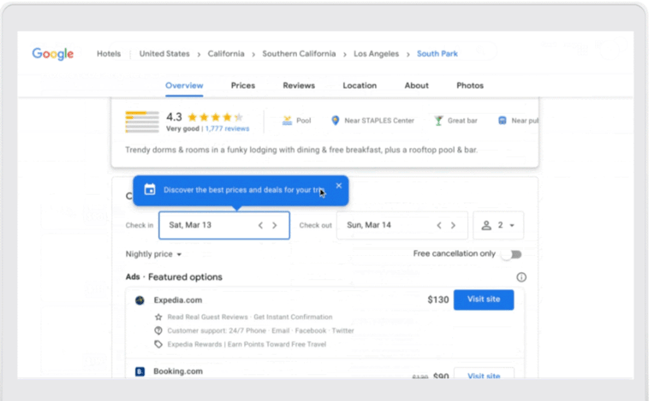The height and width of the screenshot is (401, 650).
Task: Click the Sat, Mar 13 check-in field
Action: click(205, 225)
